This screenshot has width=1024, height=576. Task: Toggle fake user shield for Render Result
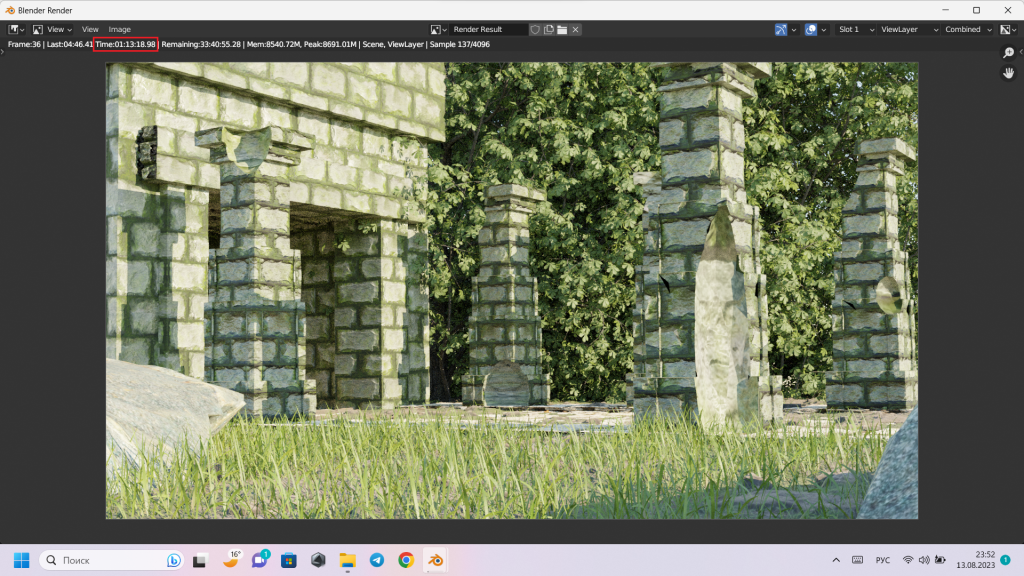point(536,30)
